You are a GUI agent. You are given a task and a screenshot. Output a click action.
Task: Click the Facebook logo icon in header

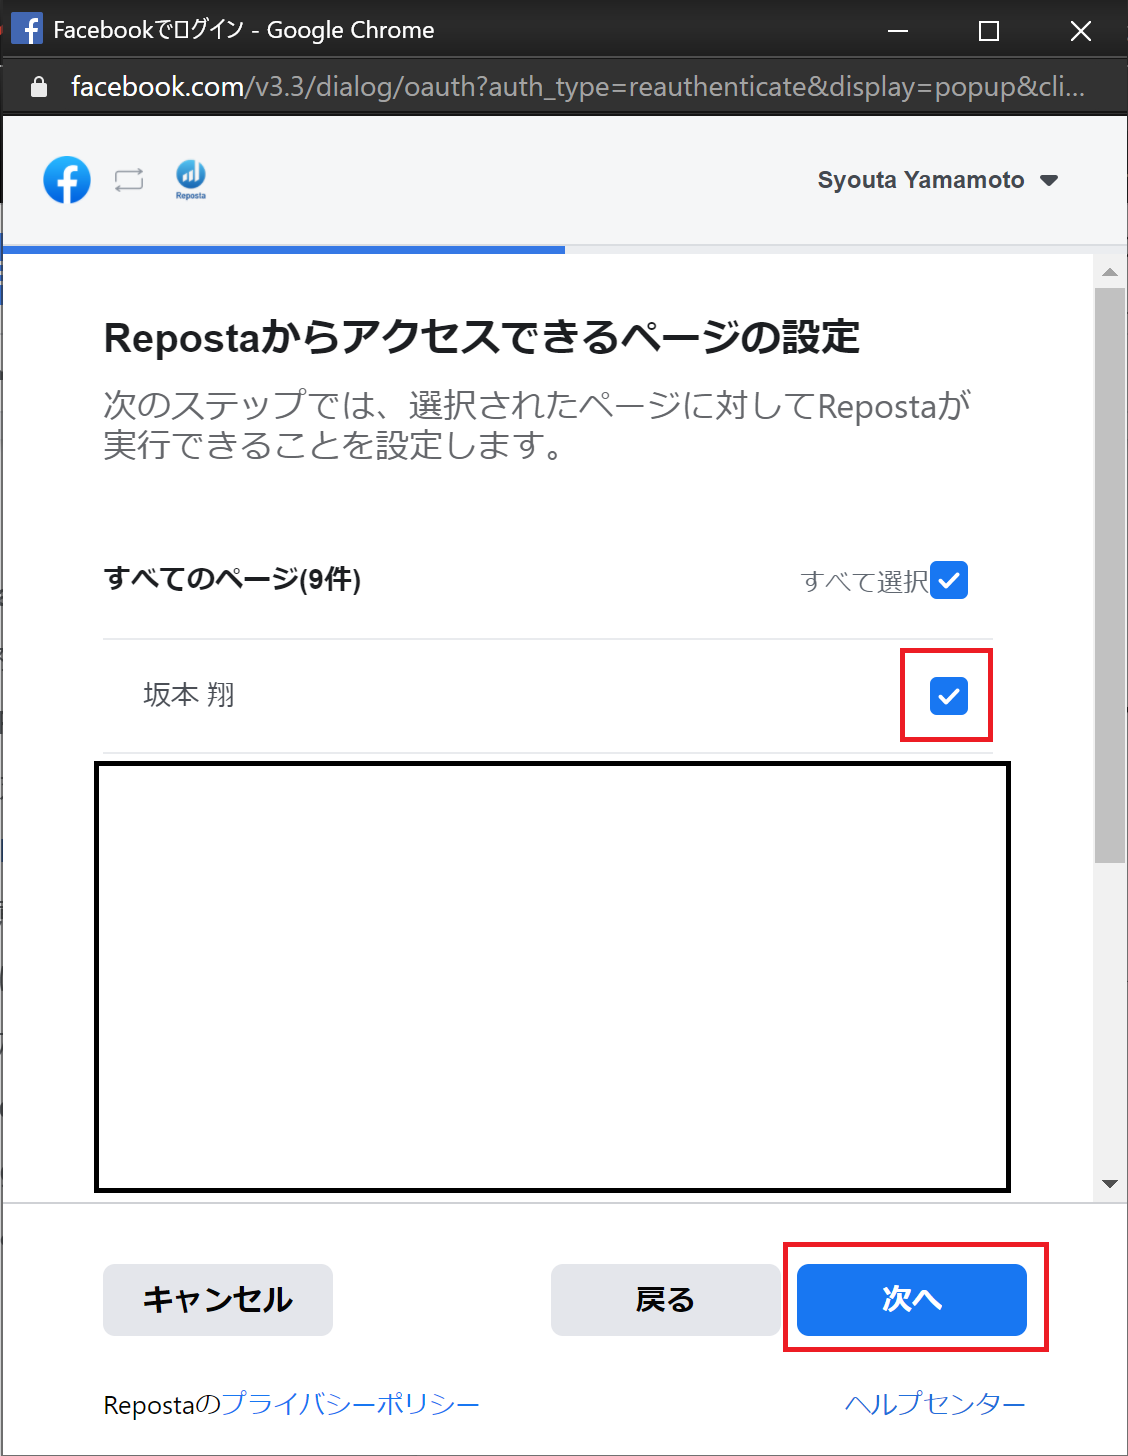[x=67, y=180]
